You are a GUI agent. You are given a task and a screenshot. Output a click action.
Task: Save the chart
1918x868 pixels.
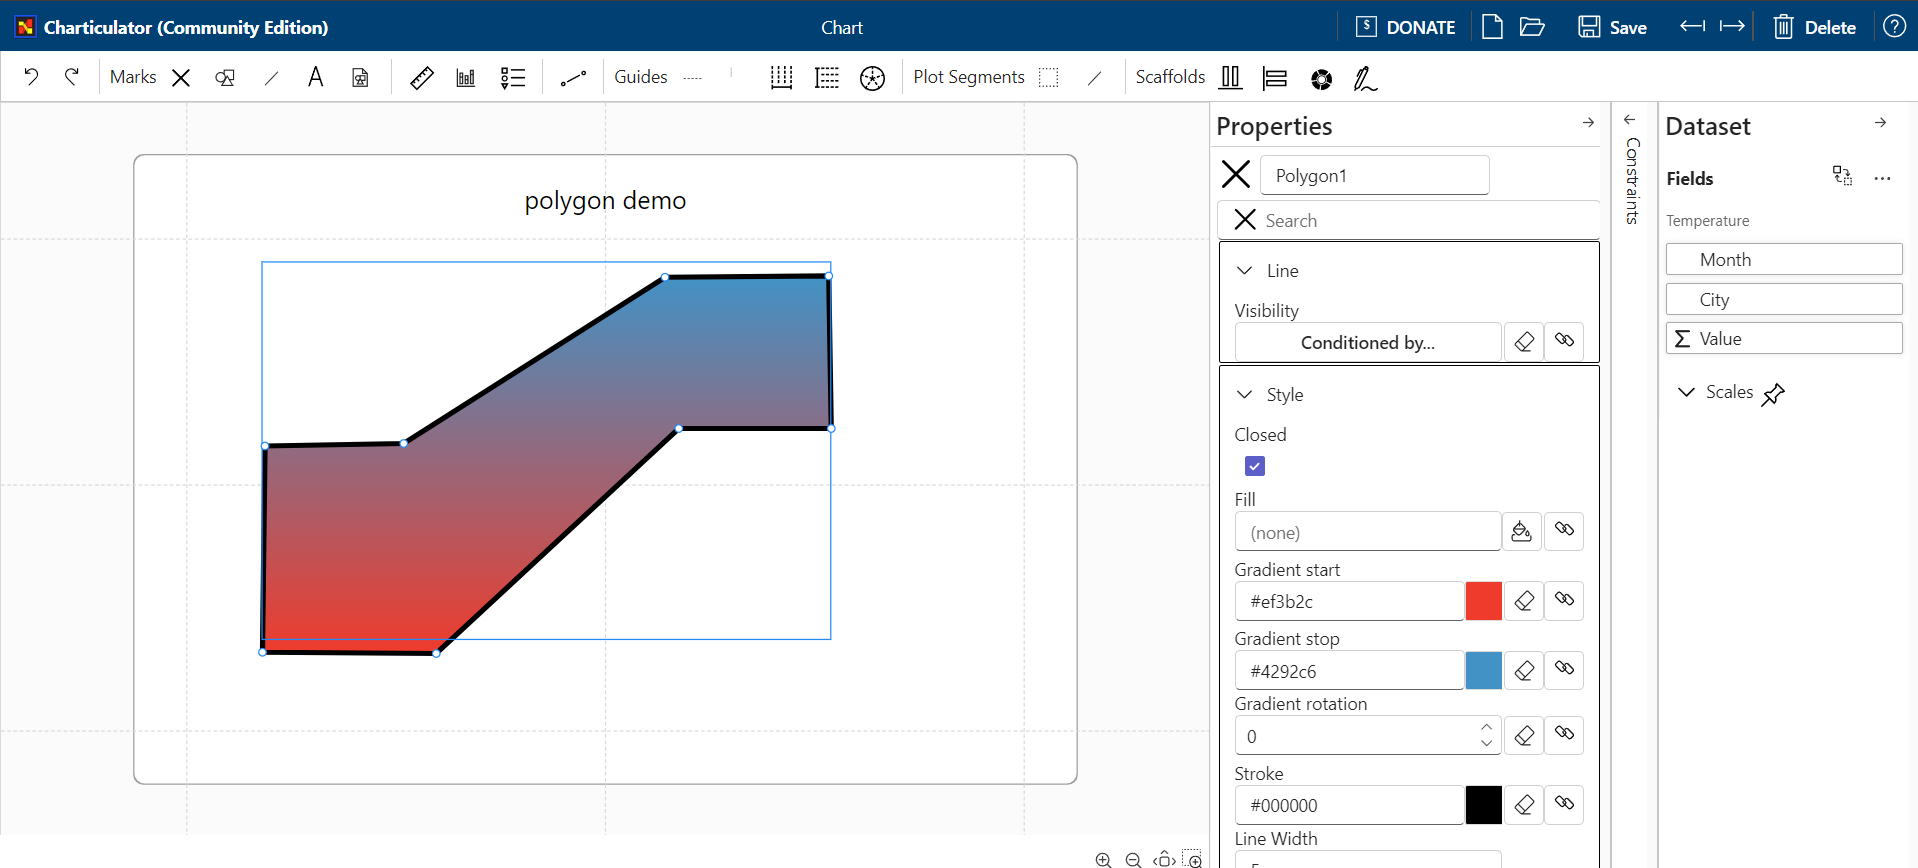point(1612,27)
